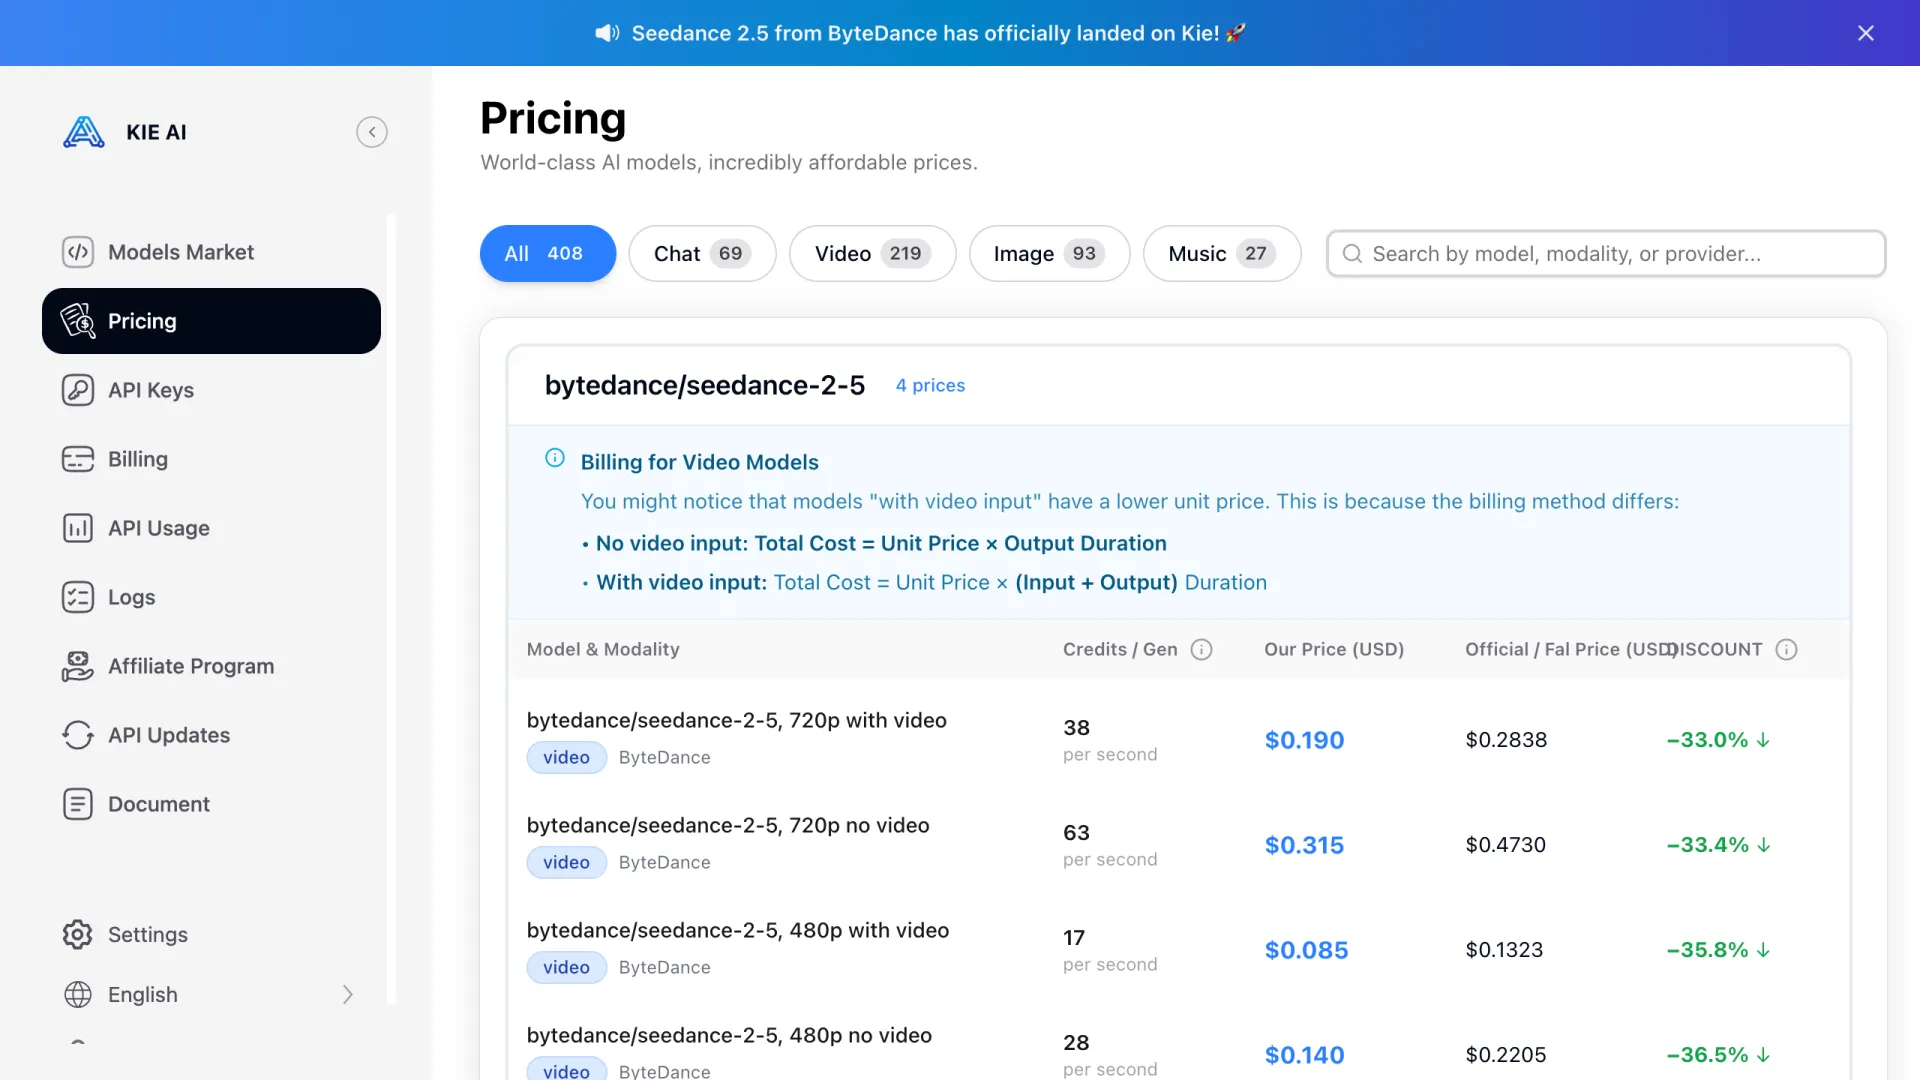Screen dimensions: 1920x1080
Task: Click the info icon beside Billing for Video Models
Action: click(555, 458)
